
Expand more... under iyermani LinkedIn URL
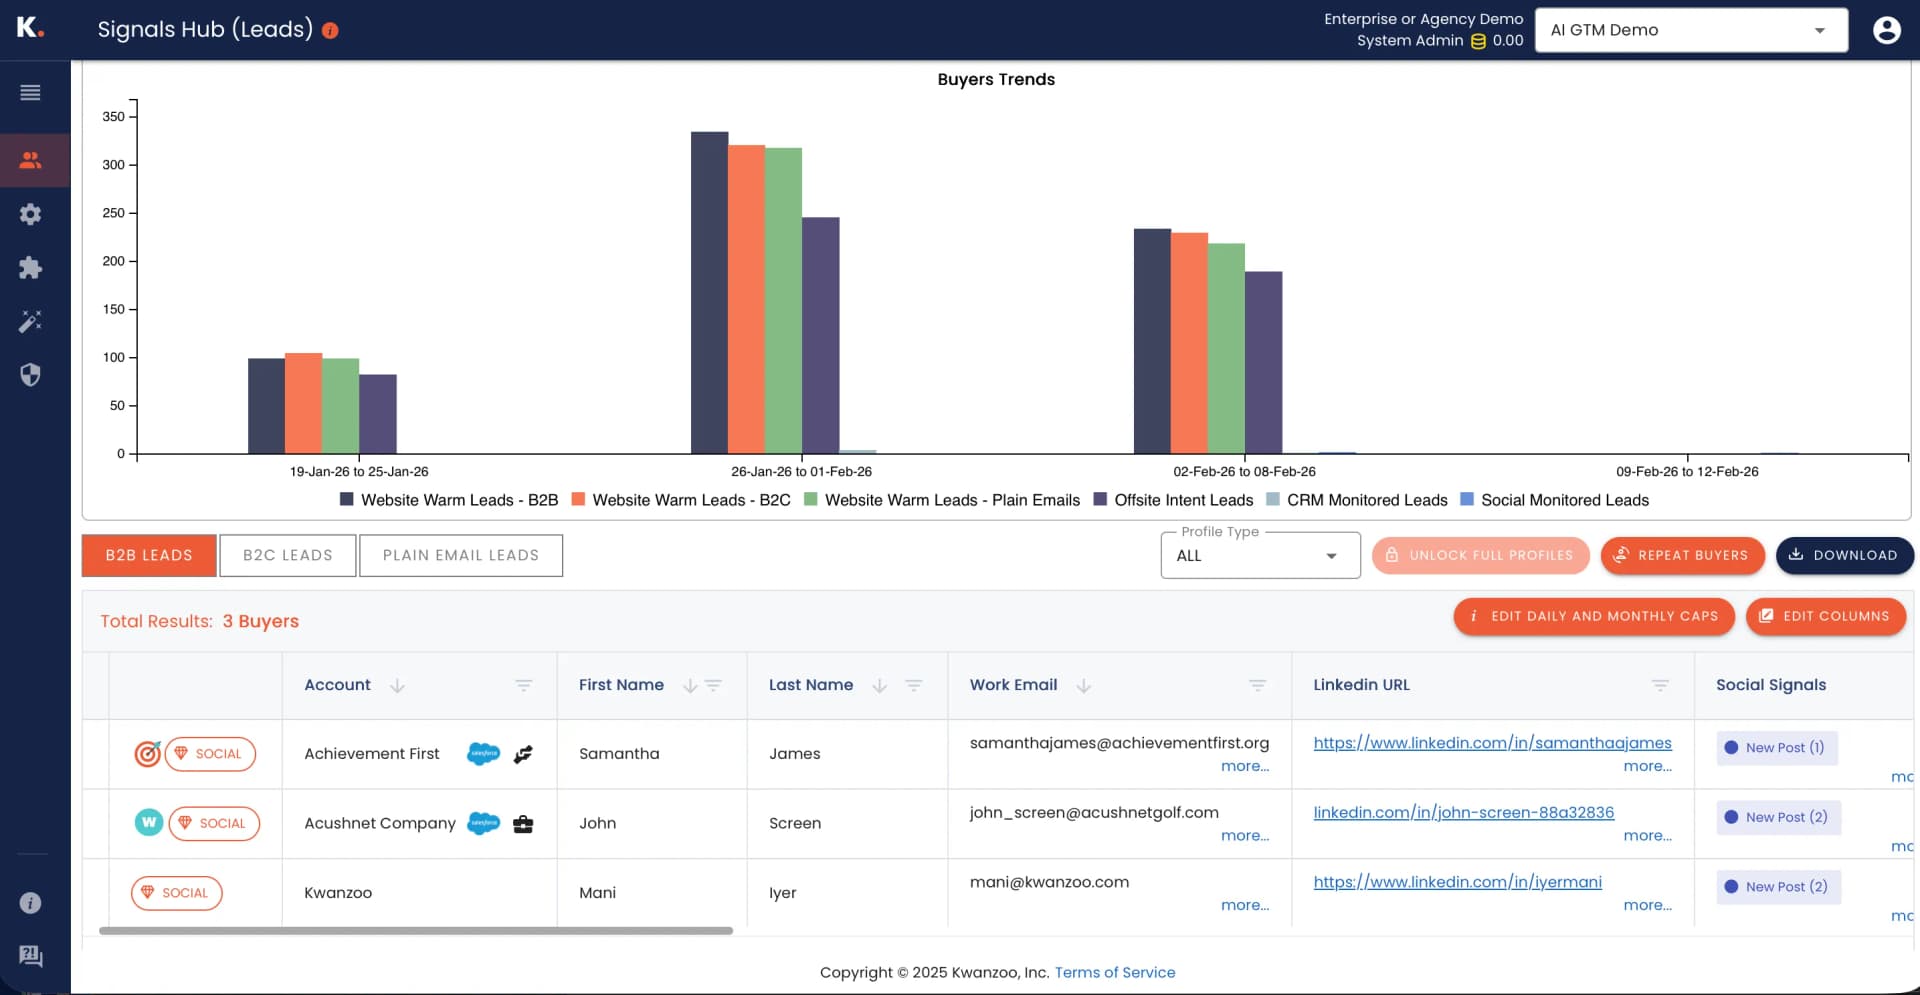1648,906
